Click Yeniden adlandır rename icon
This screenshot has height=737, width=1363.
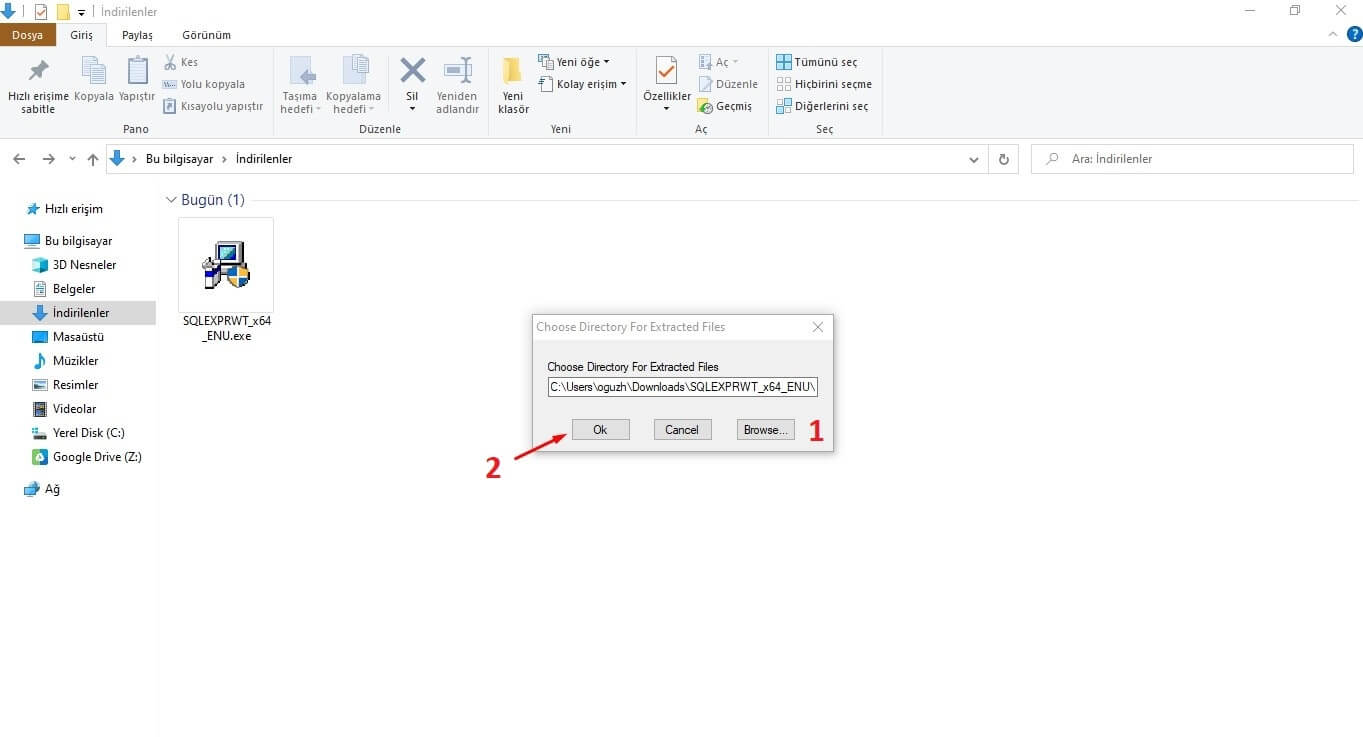458,84
